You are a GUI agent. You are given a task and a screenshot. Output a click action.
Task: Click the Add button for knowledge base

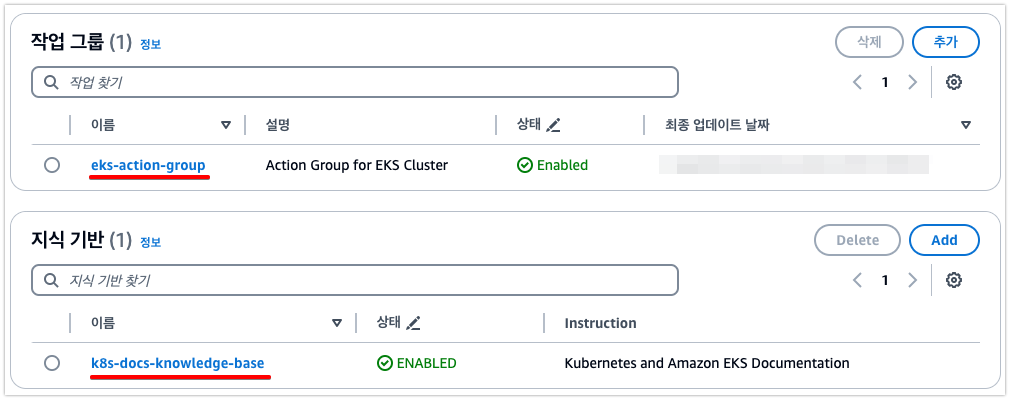point(944,240)
